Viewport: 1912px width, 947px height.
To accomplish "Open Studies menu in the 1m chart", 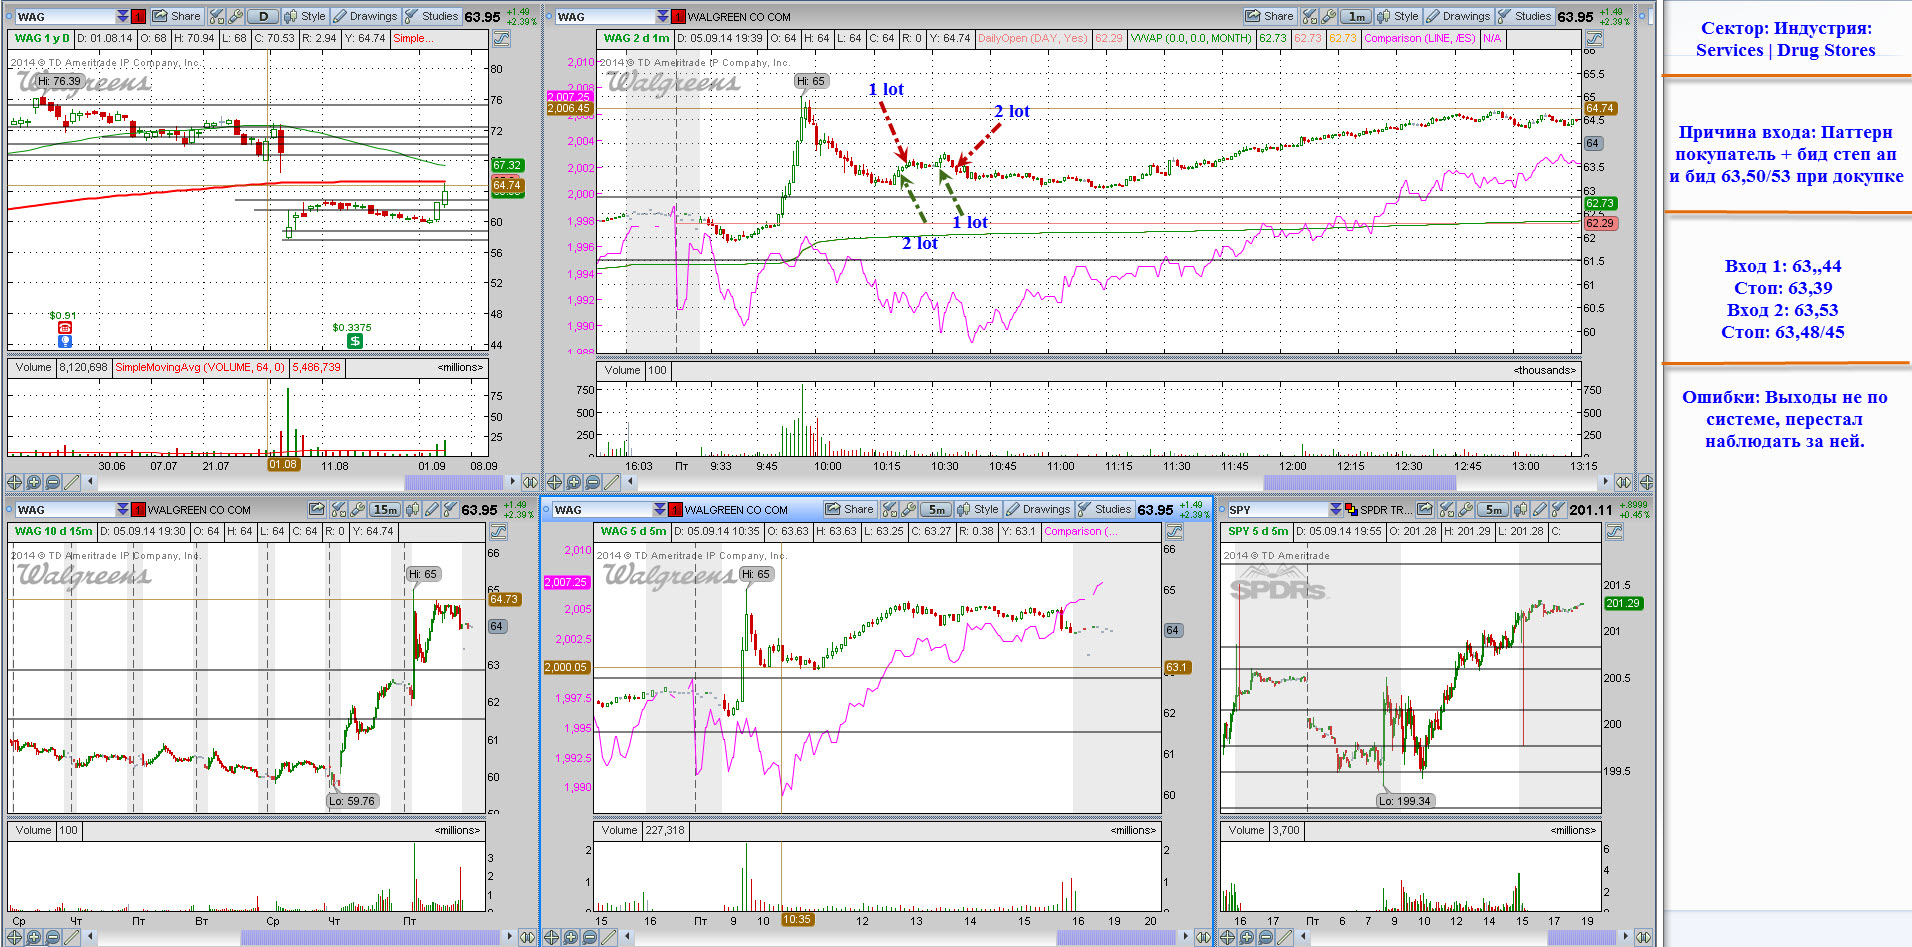I will point(1524,16).
